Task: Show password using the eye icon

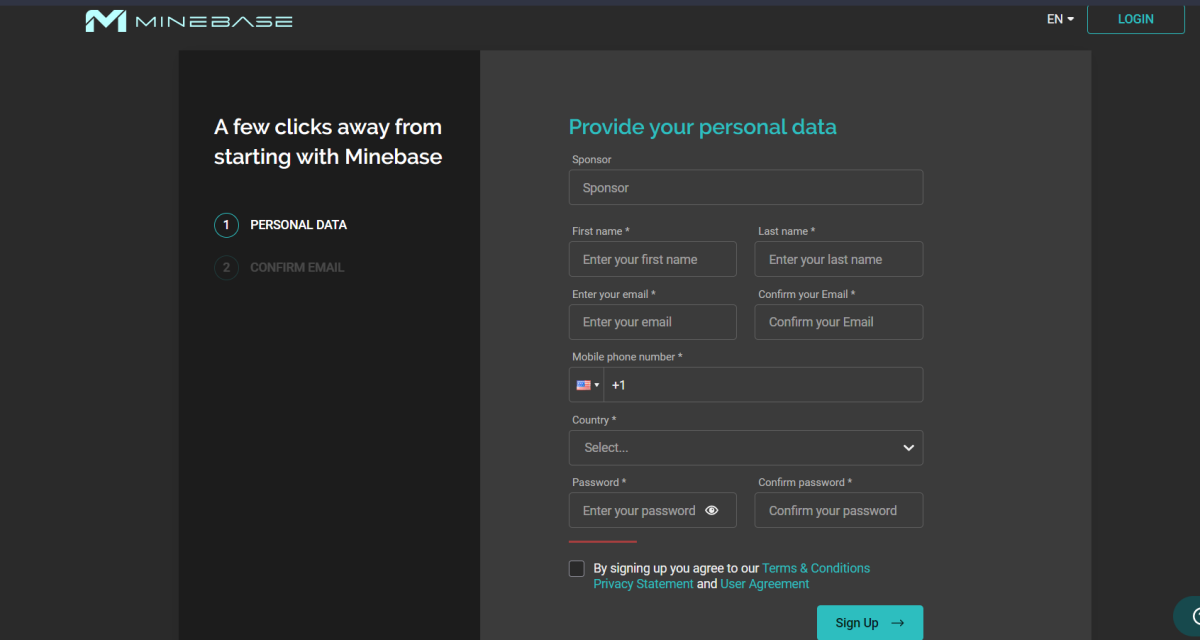Action: 712,510
